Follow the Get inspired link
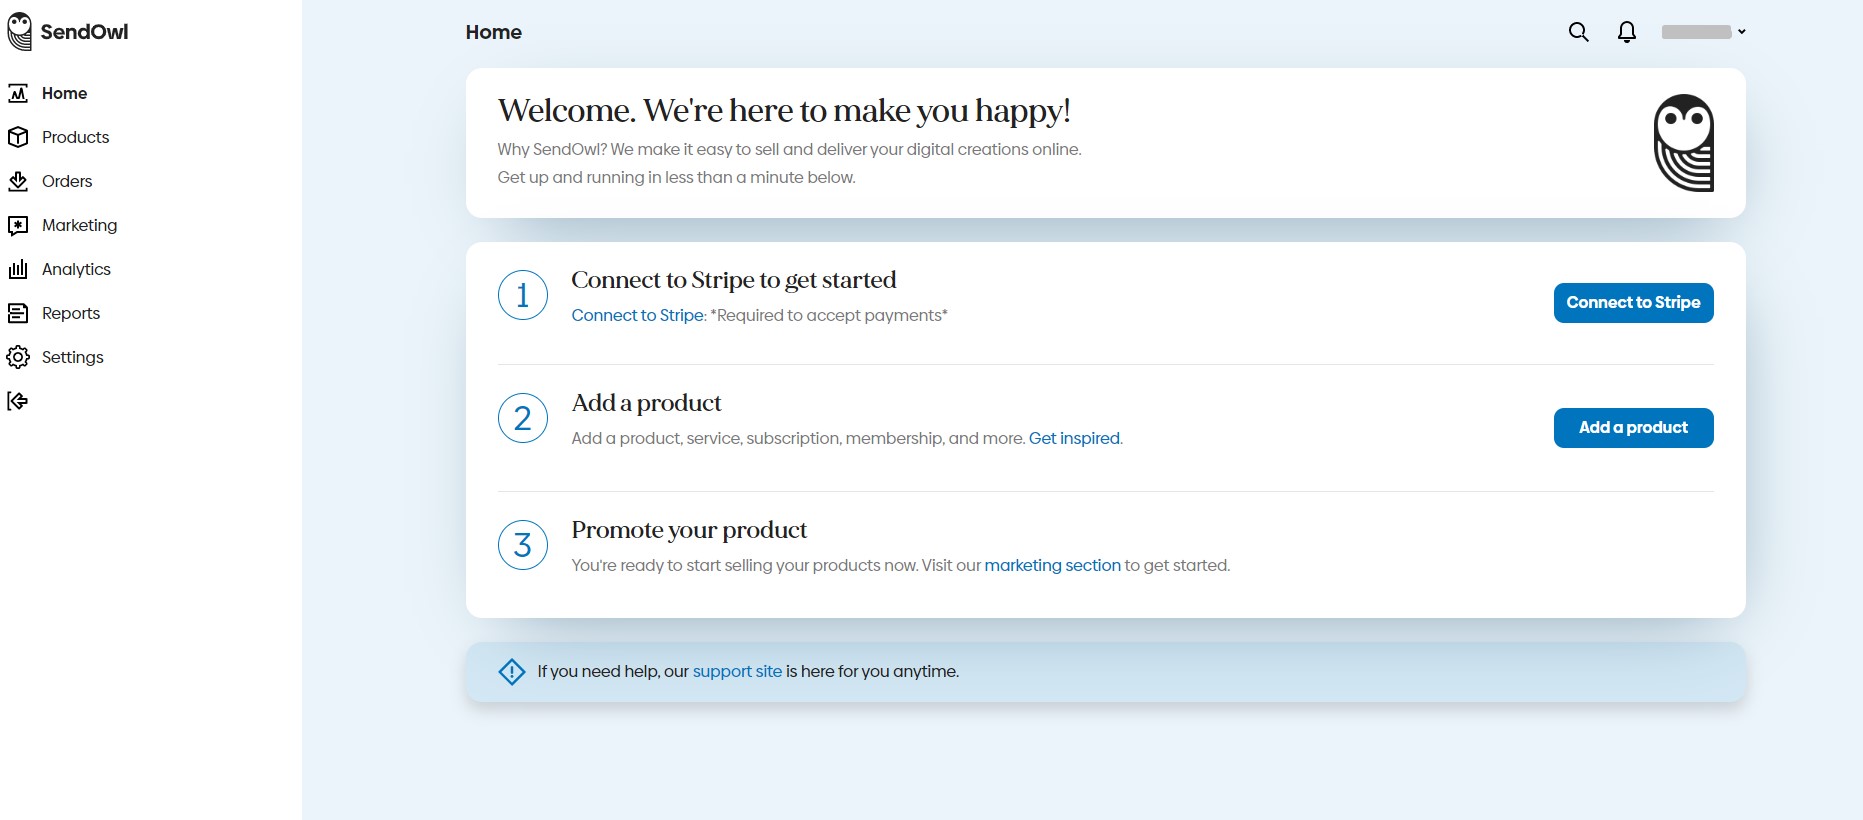 point(1074,438)
